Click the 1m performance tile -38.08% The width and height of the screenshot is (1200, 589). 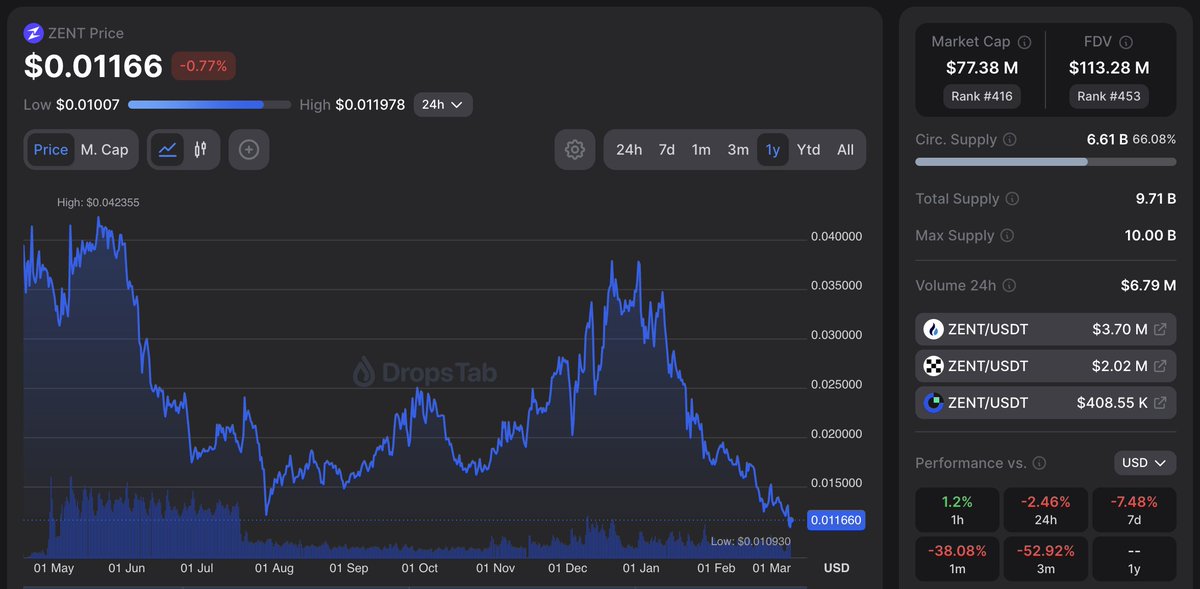point(957,559)
